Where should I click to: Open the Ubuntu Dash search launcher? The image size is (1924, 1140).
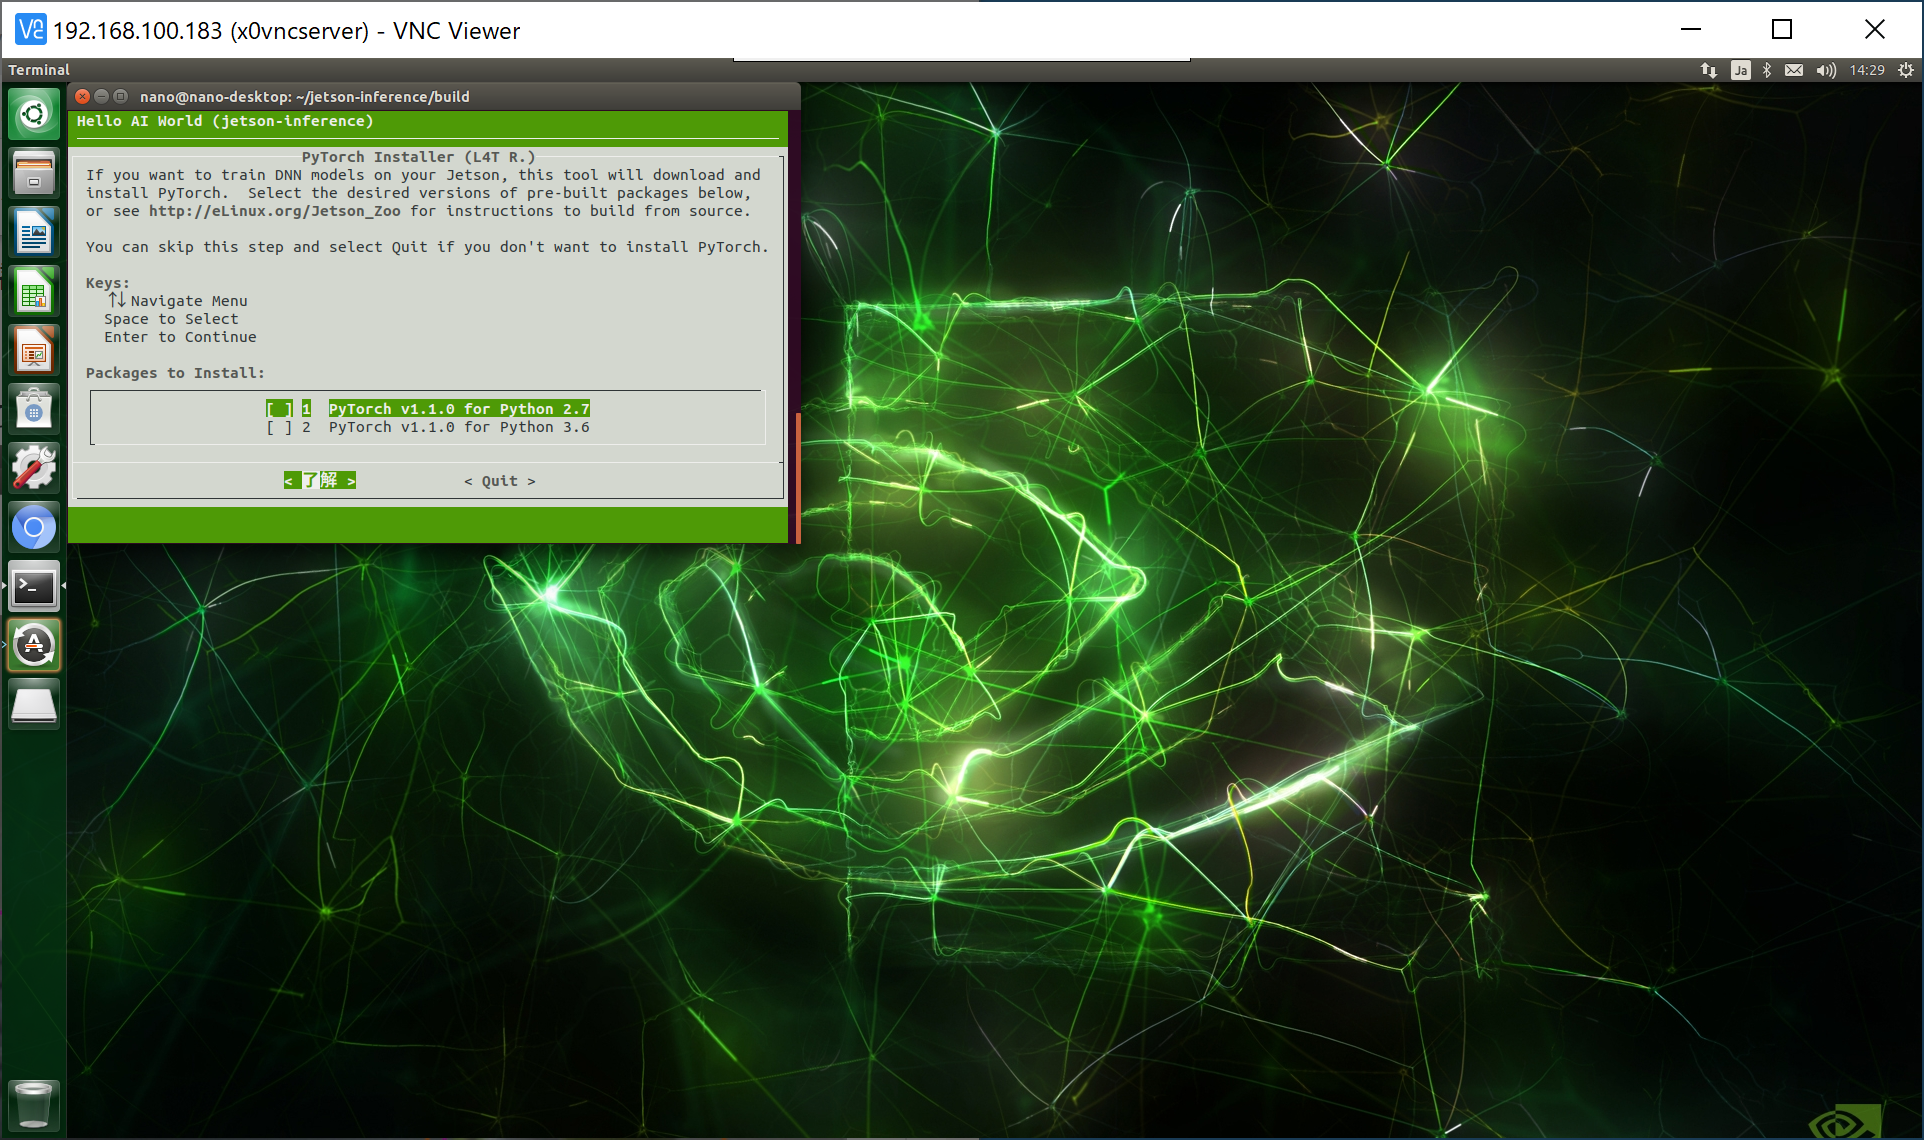pyautogui.click(x=34, y=114)
